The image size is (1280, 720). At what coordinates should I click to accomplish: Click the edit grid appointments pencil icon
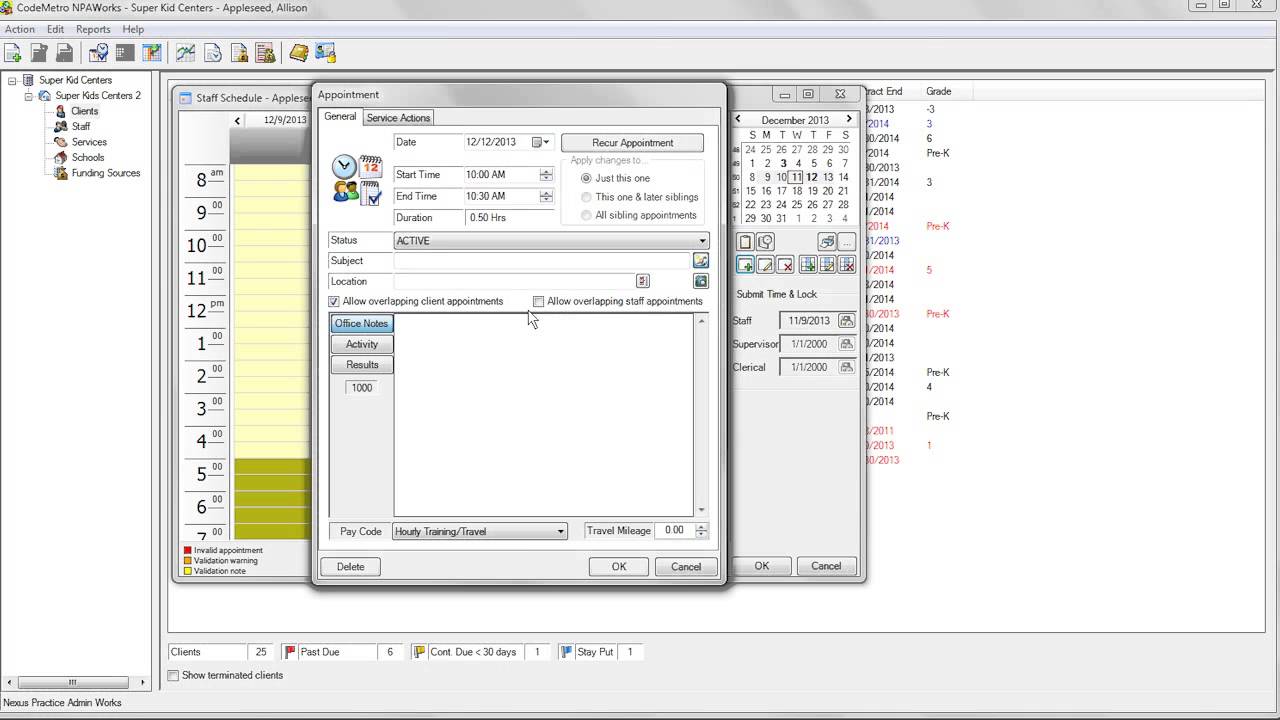pyautogui.click(x=828, y=265)
